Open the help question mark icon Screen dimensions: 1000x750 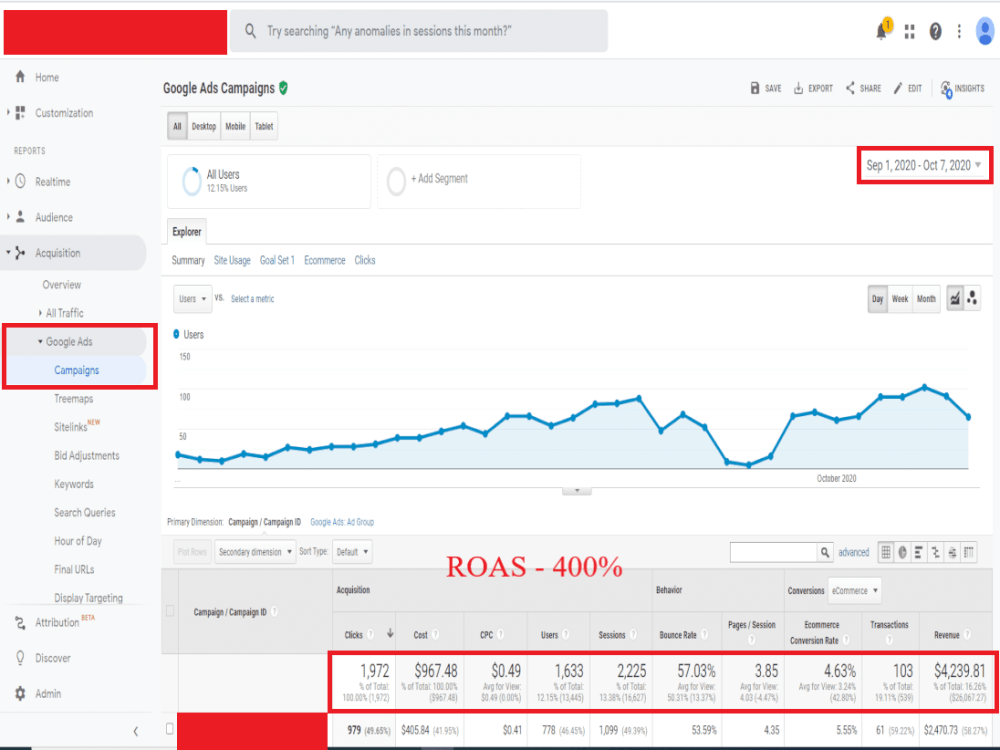pyautogui.click(x=935, y=31)
